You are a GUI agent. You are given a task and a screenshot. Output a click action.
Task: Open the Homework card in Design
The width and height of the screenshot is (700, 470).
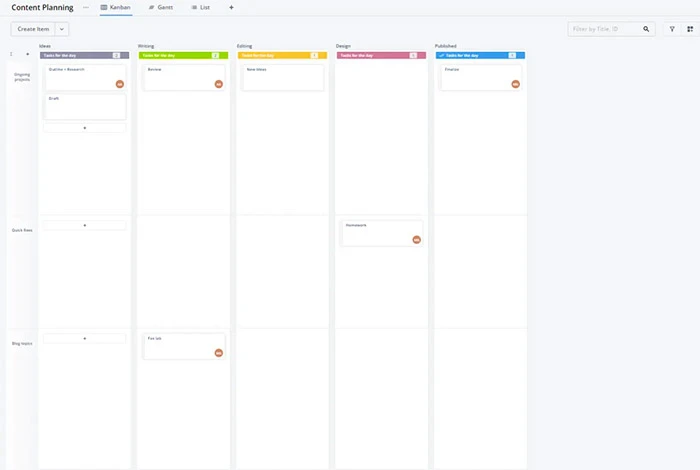point(381,233)
